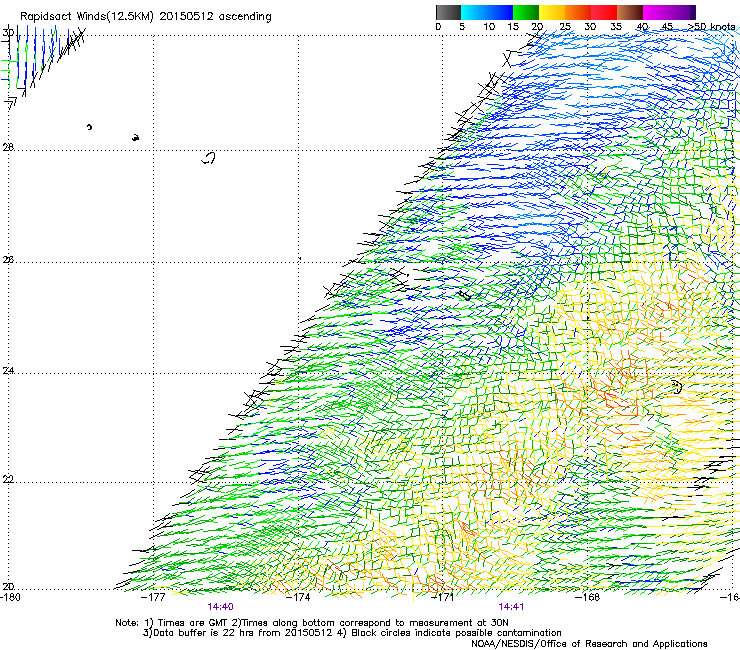Click the cyan 5-10 knots legend color

(474, 12)
